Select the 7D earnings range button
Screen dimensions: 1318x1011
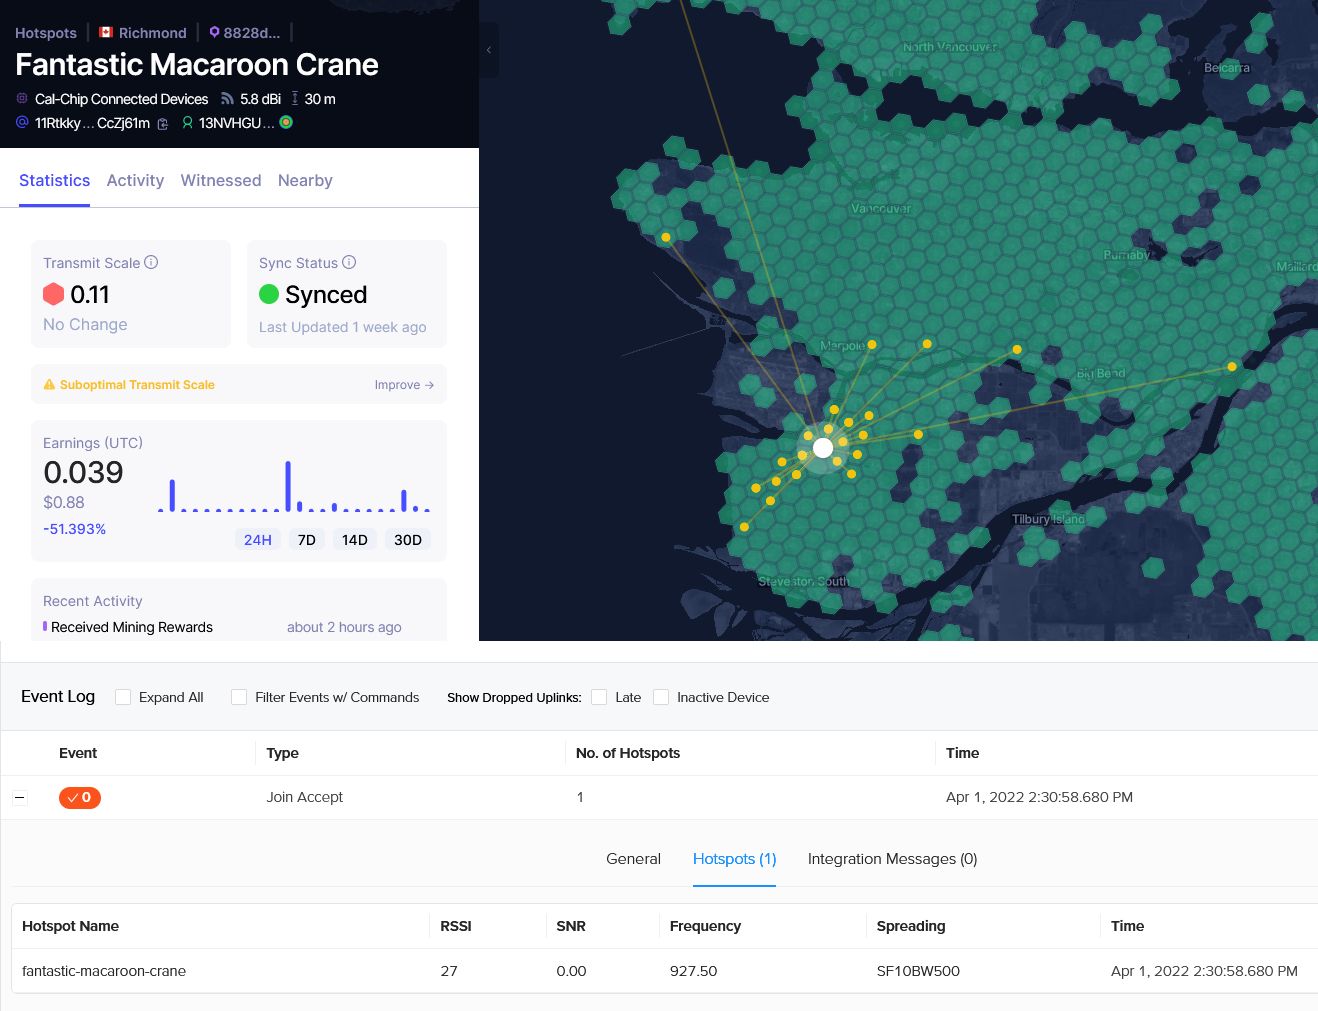tap(307, 540)
